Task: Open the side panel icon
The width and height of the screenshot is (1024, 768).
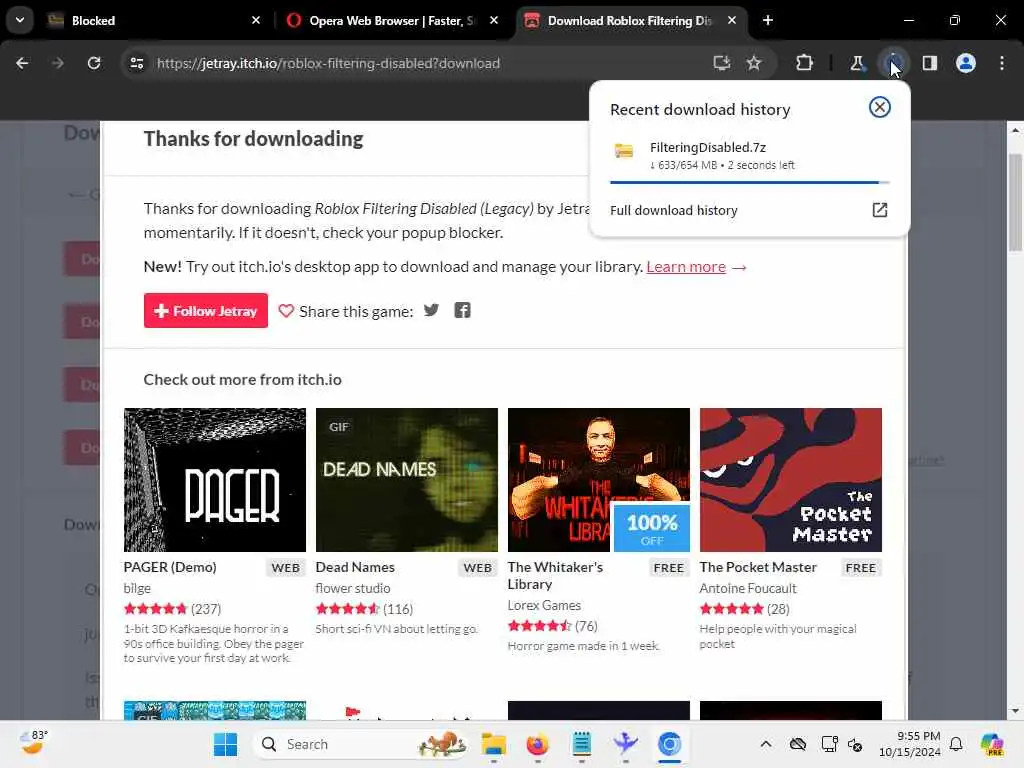Action: (x=930, y=63)
